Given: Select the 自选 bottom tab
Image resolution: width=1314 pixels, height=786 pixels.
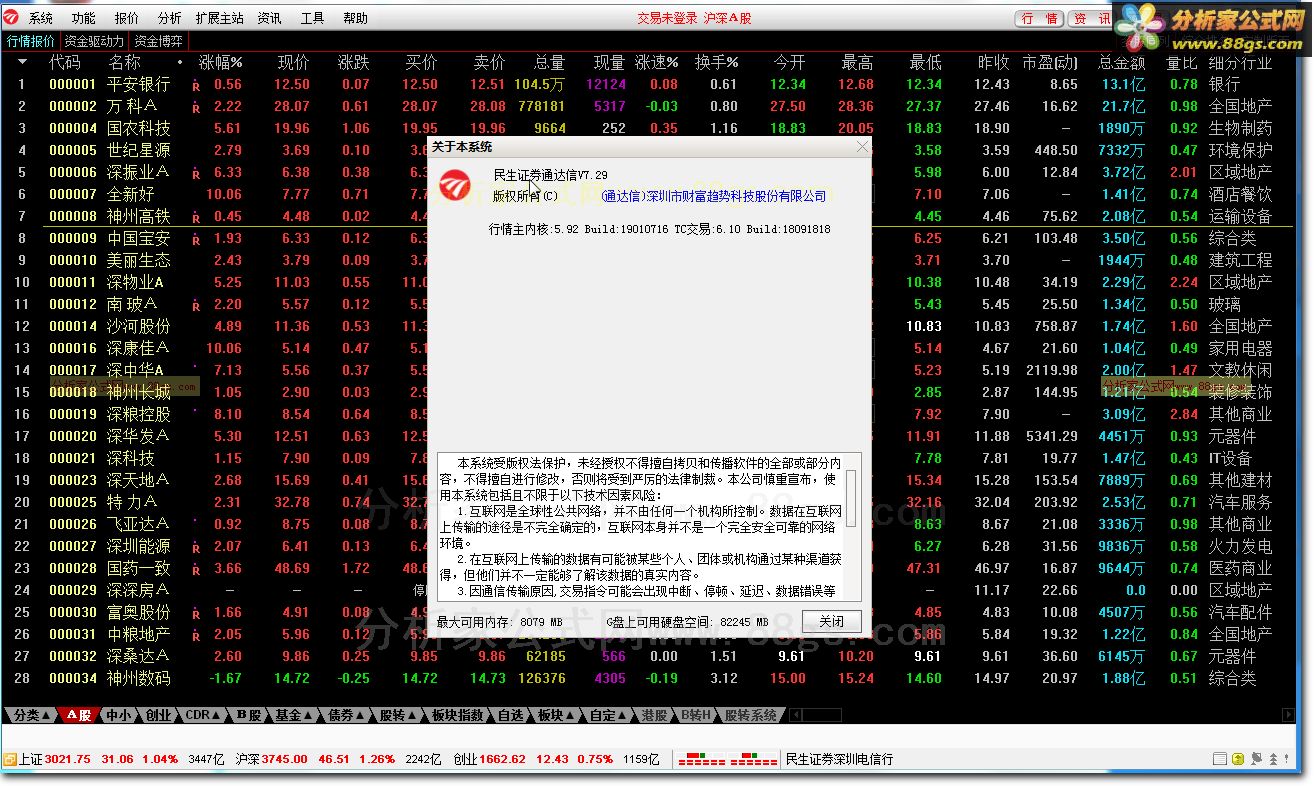Looking at the screenshot, I should pyautogui.click(x=510, y=716).
